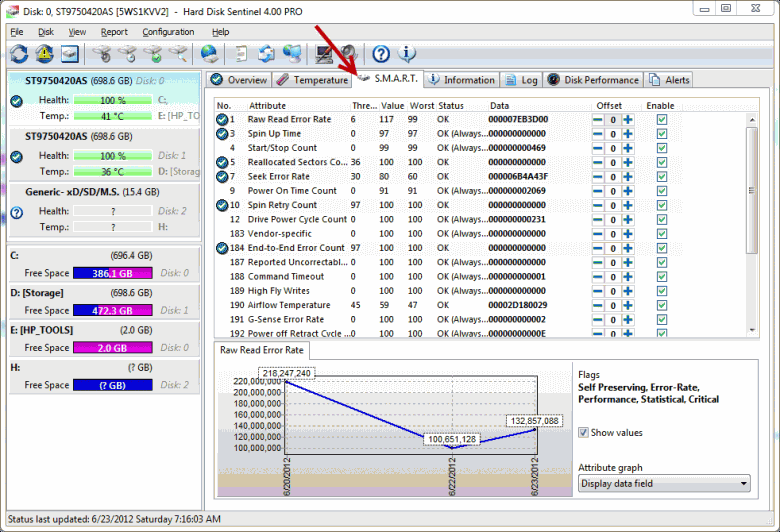This screenshot has height=532, width=780.
Task: Open the Disk menu
Action: point(46,32)
